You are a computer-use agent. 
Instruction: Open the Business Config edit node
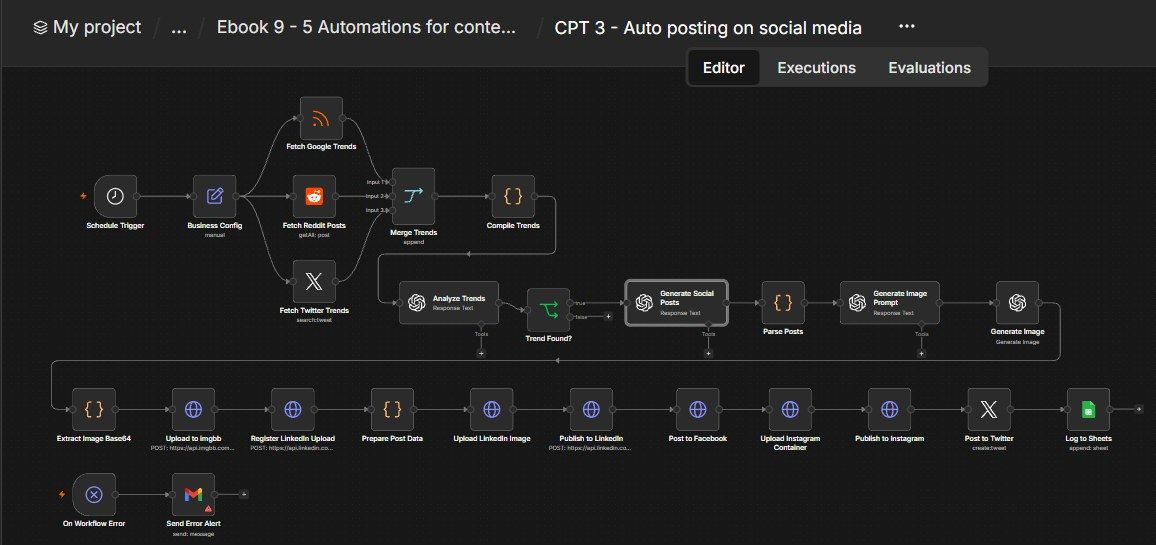215,196
